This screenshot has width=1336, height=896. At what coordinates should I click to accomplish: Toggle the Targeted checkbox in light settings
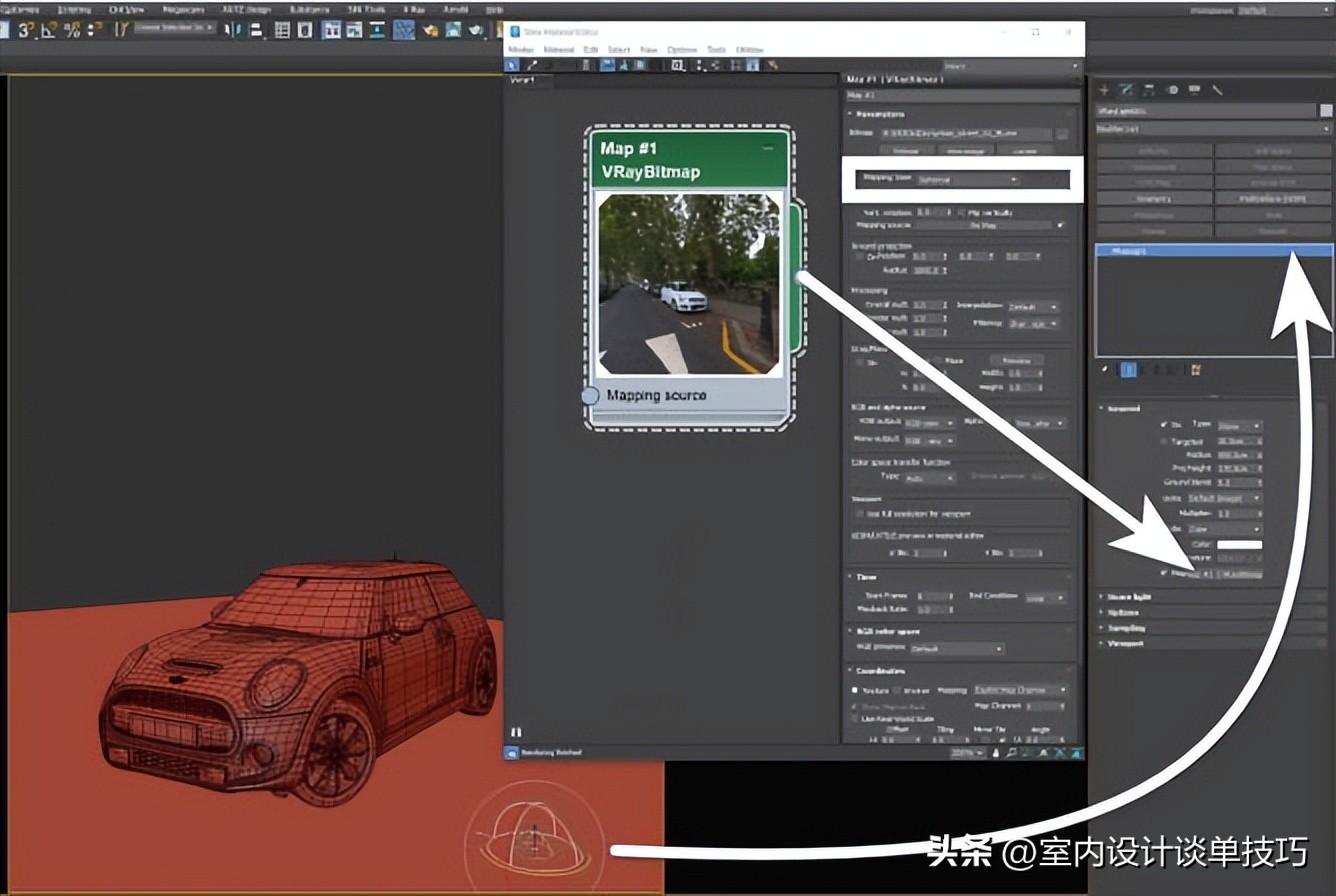(x=1163, y=442)
